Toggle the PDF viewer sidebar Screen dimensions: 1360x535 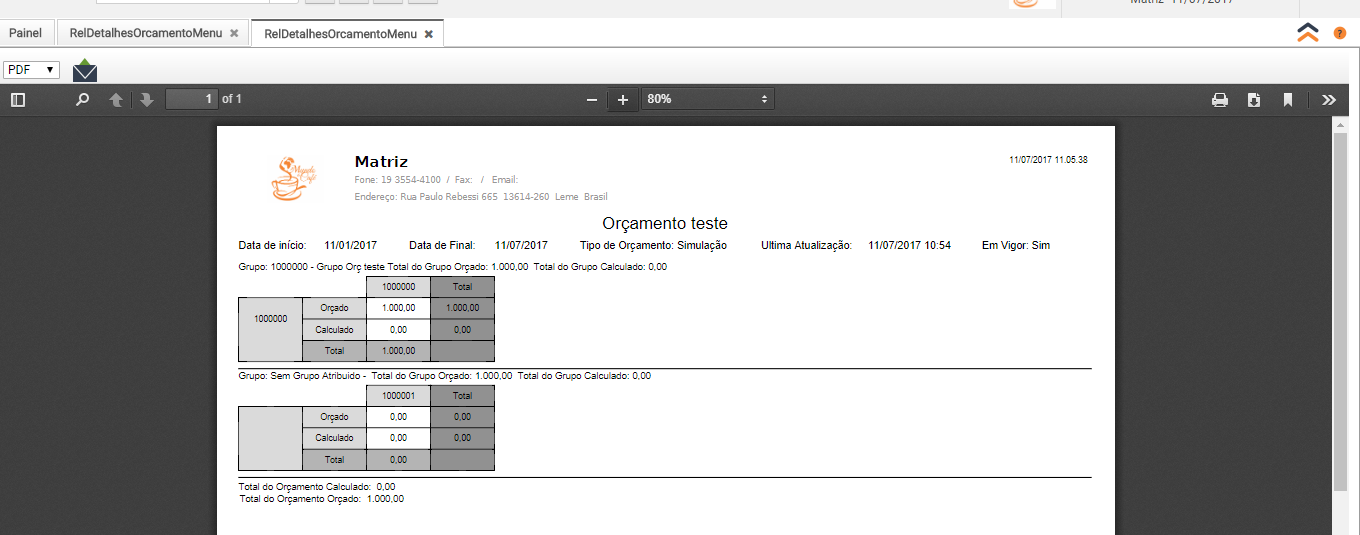click(17, 99)
